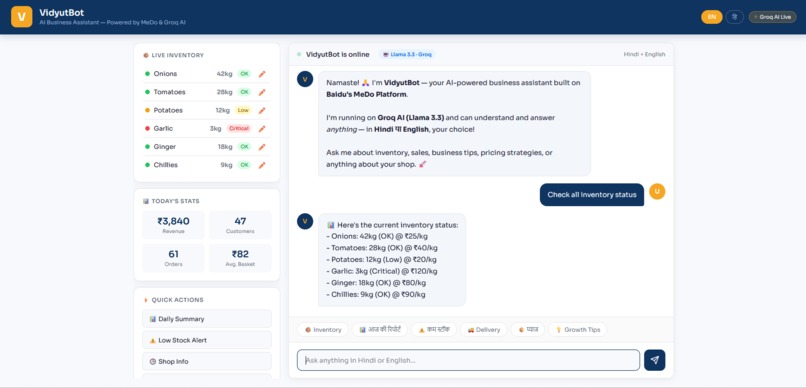Viewport: 806px width, 388px height.
Task: Switch language to EN
Action: point(711,17)
